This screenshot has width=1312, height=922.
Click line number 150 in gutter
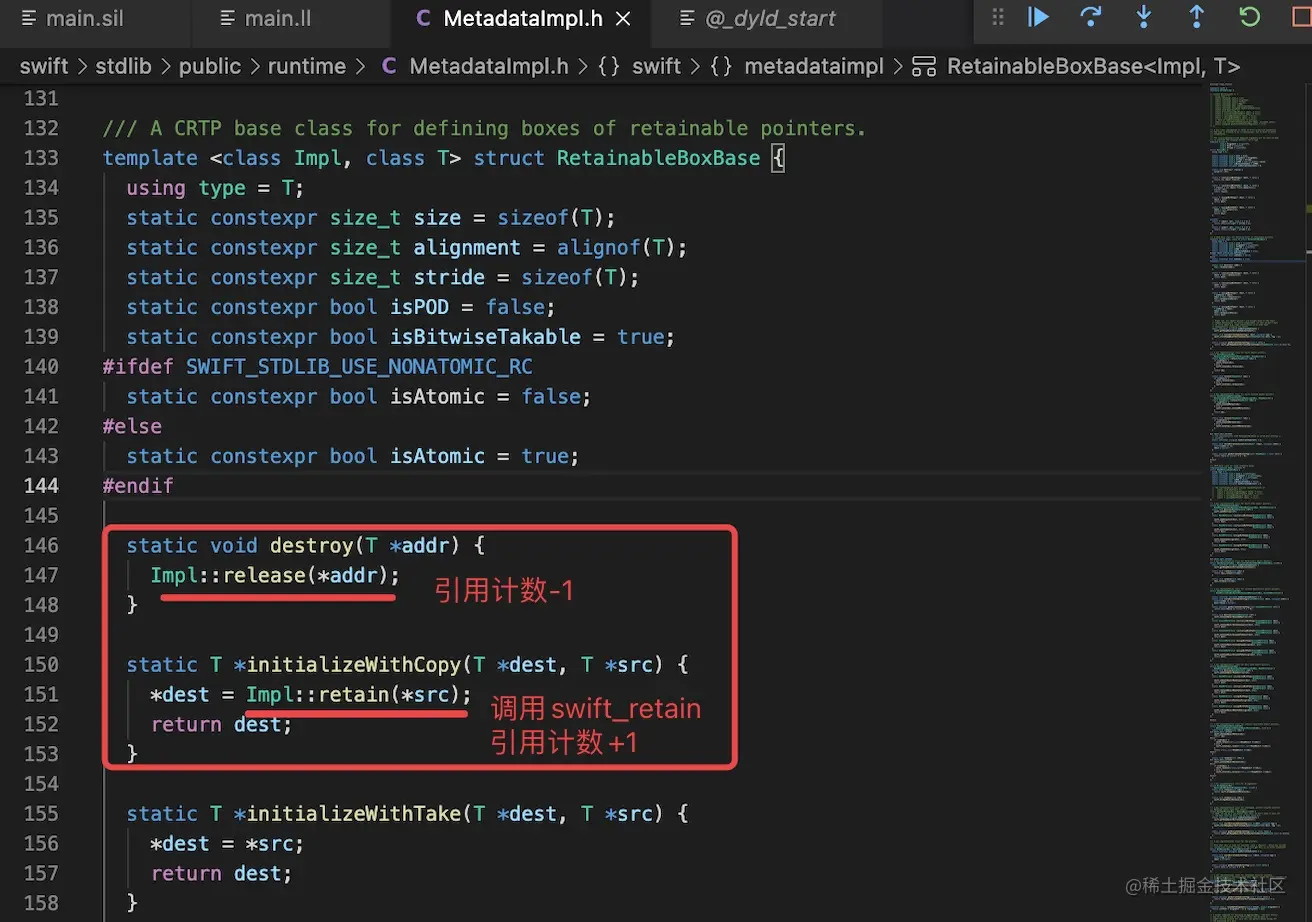[x=41, y=664]
